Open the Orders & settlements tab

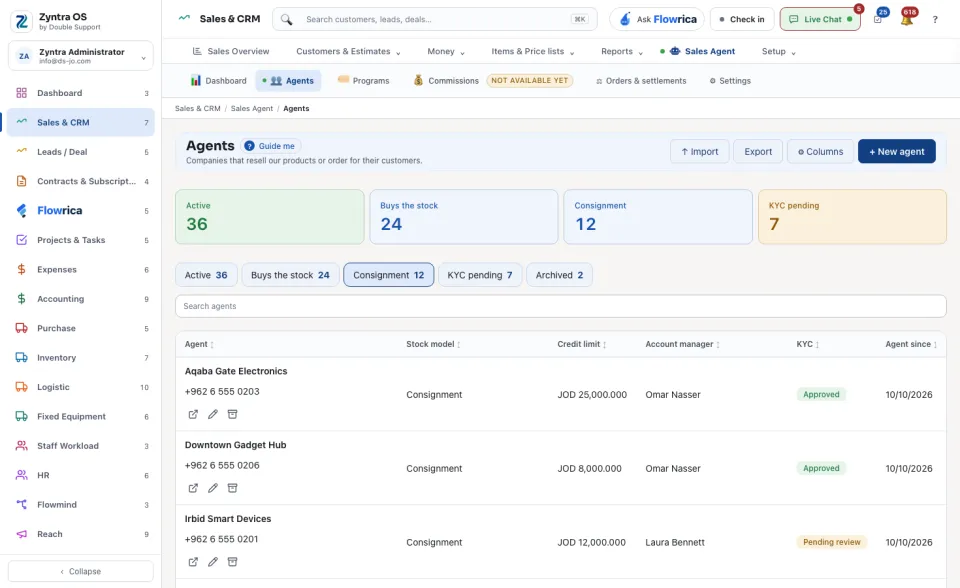coord(641,81)
